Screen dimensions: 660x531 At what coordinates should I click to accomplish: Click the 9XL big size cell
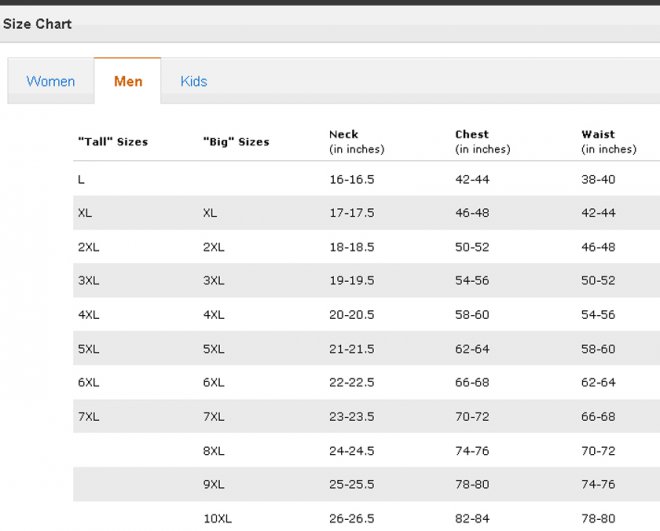coord(213,485)
